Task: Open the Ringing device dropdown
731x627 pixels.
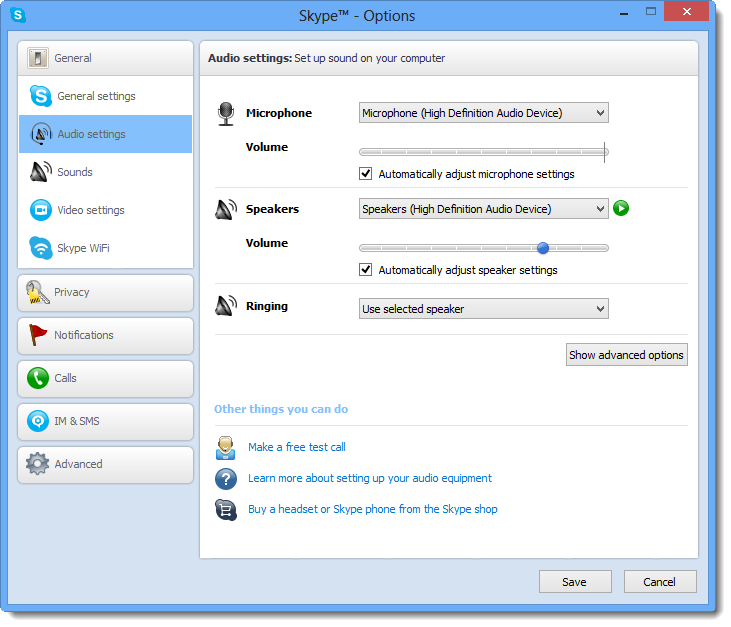Action: click(x=483, y=309)
